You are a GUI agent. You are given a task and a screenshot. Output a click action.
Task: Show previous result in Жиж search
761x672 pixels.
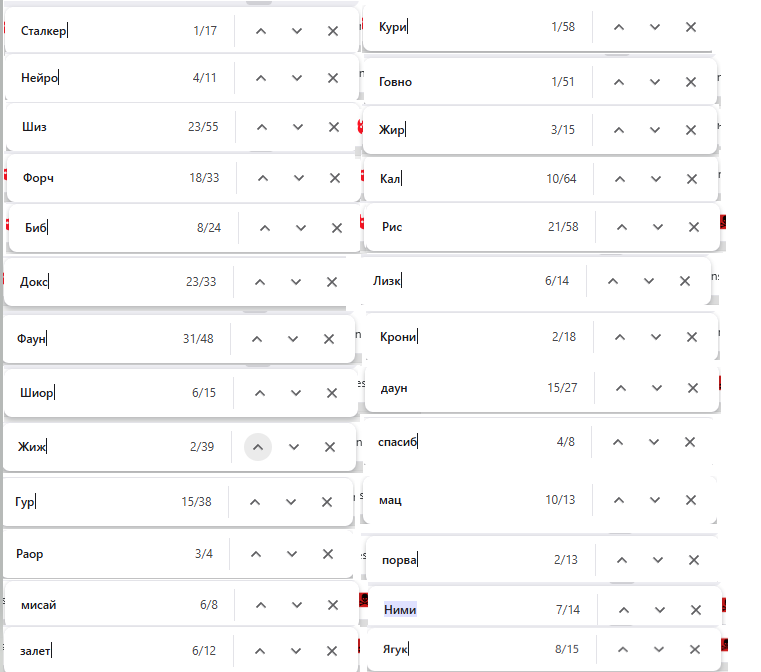[x=257, y=447]
